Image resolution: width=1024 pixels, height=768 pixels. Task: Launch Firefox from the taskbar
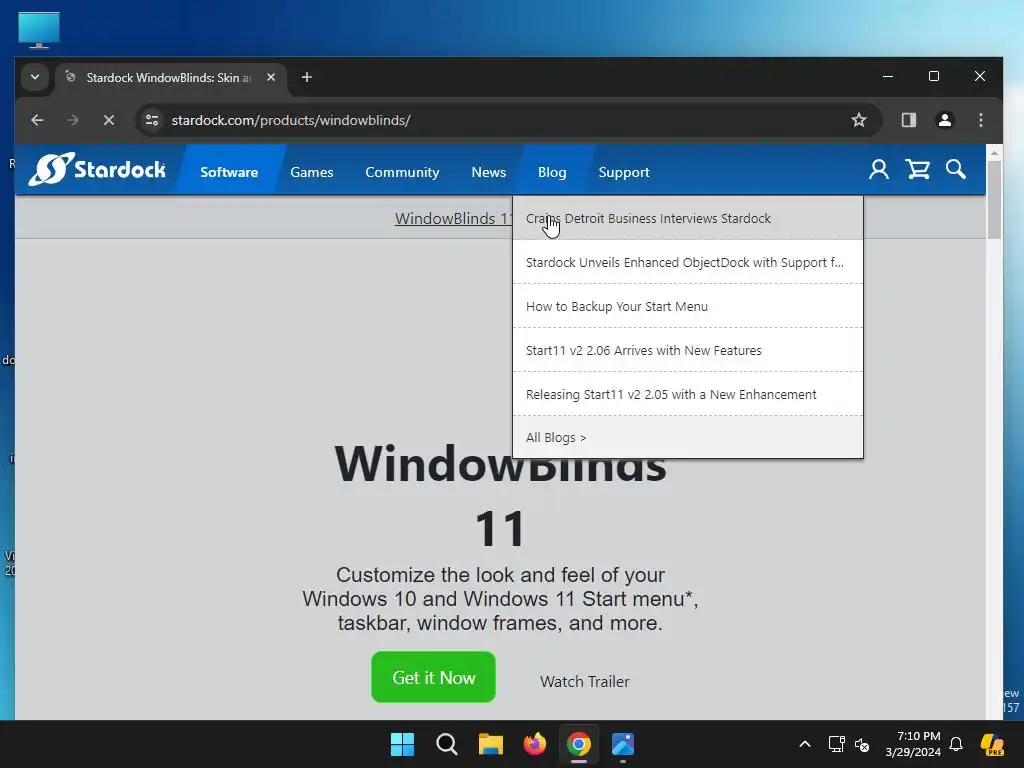tap(535, 744)
